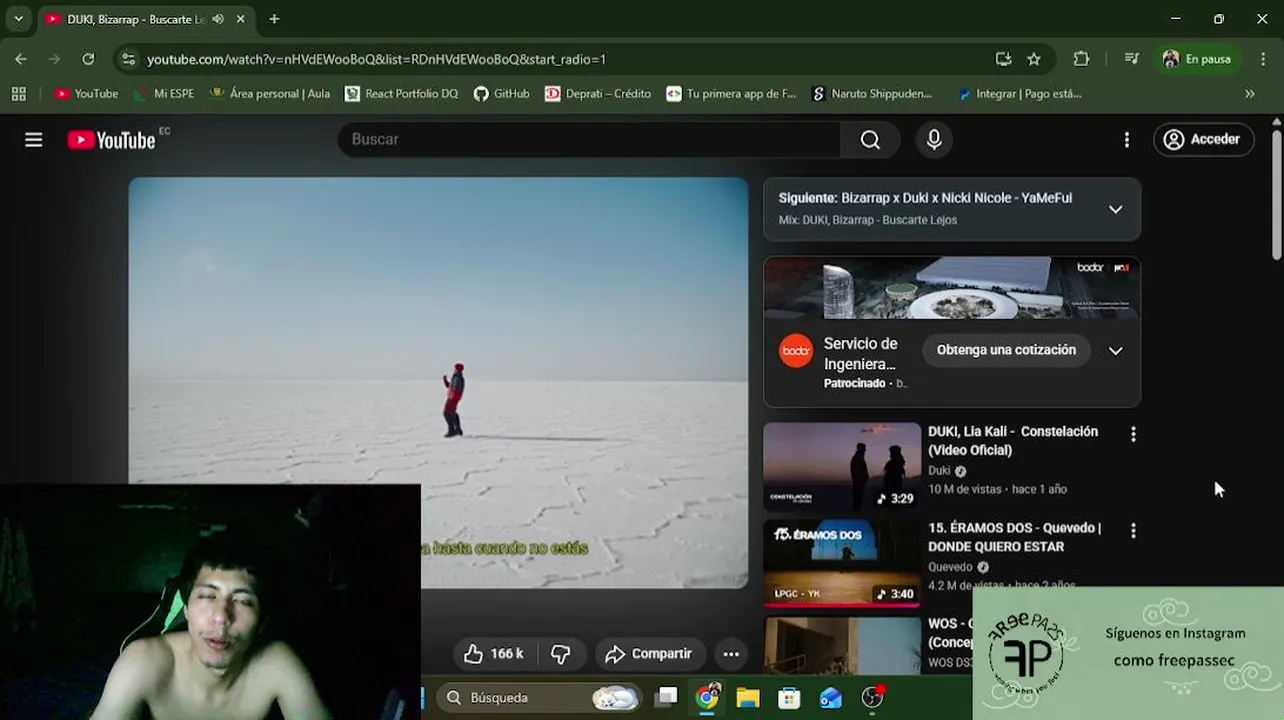Open Chrome profile En pausa
1284x720 pixels.
[x=1196, y=59]
